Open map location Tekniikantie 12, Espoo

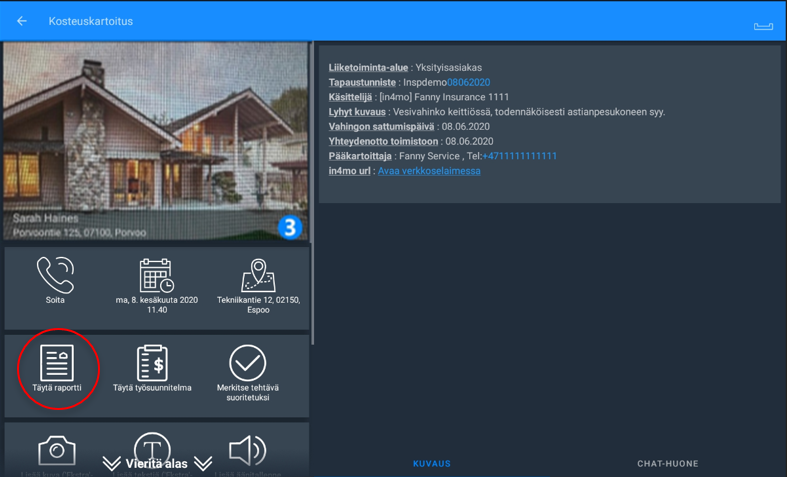click(258, 276)
